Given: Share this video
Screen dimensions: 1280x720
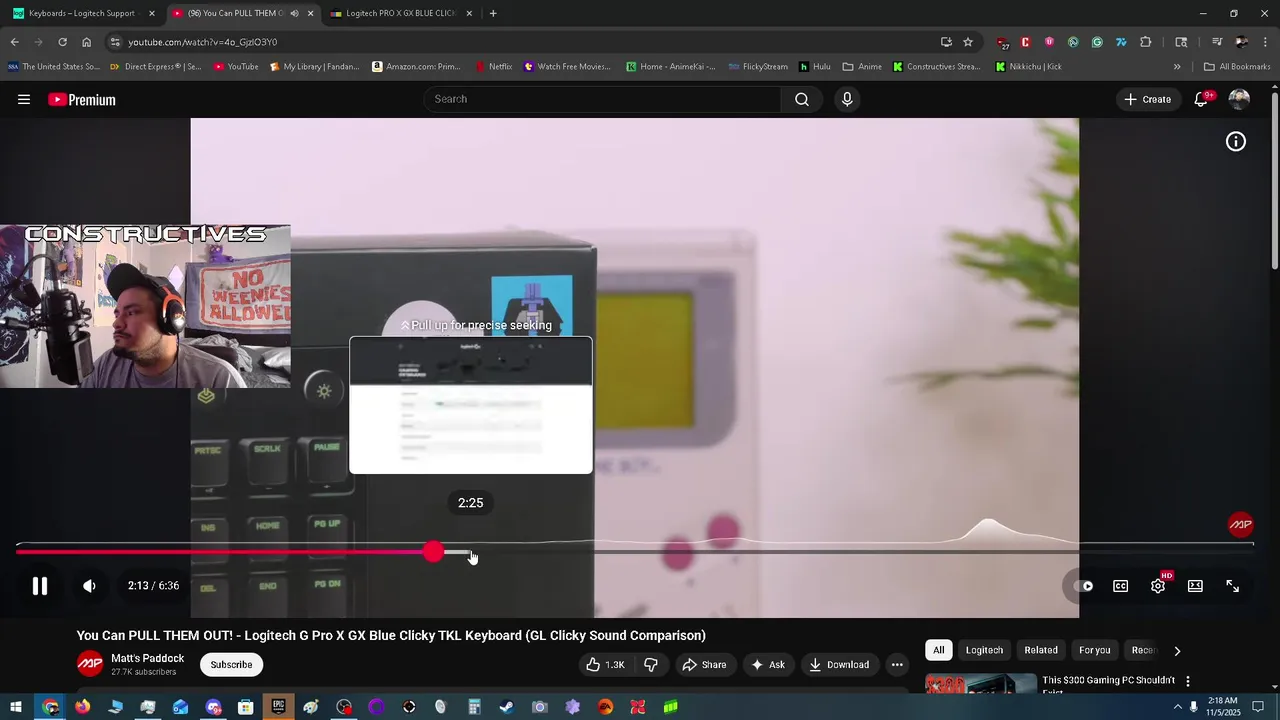Looking at the screenshot, I should pyautogui.click(x=704, y=665).
